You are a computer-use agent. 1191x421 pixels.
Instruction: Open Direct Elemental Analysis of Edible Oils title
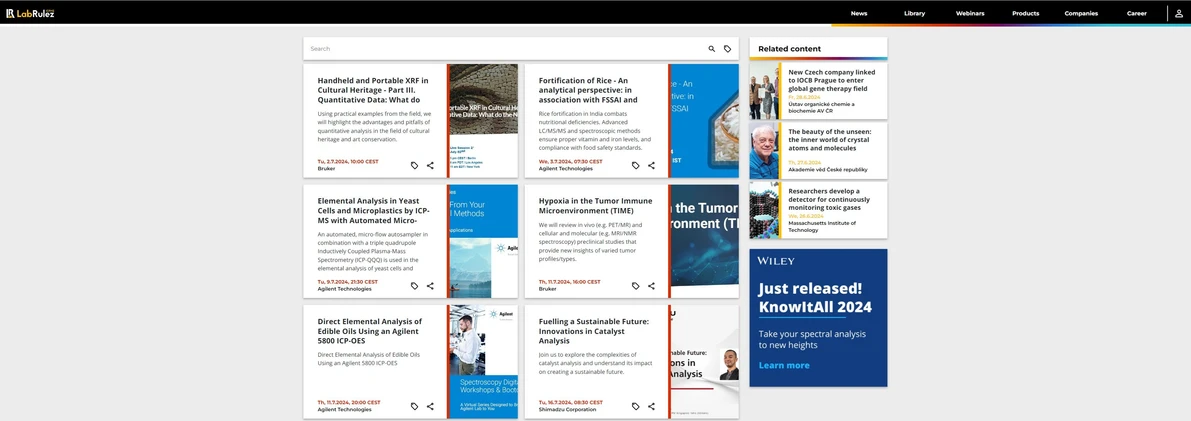point(370,331)
